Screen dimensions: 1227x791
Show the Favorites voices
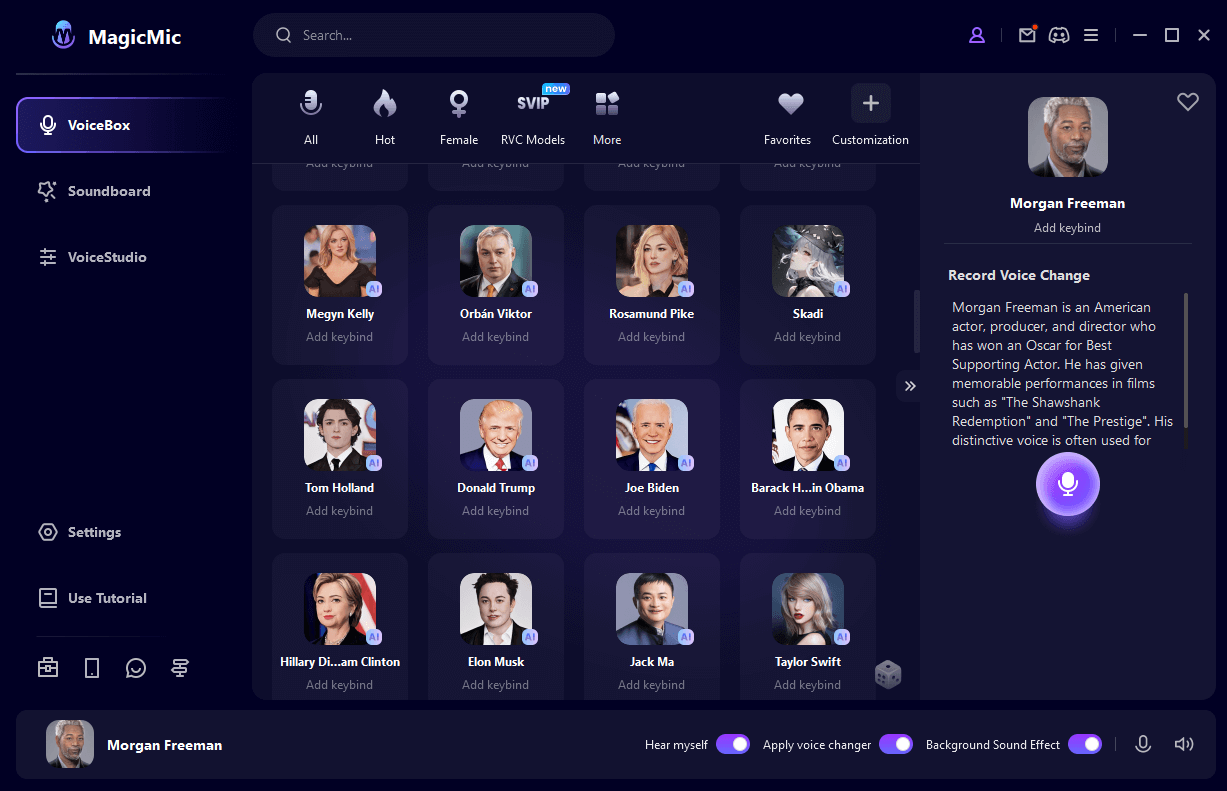(788, 117)
